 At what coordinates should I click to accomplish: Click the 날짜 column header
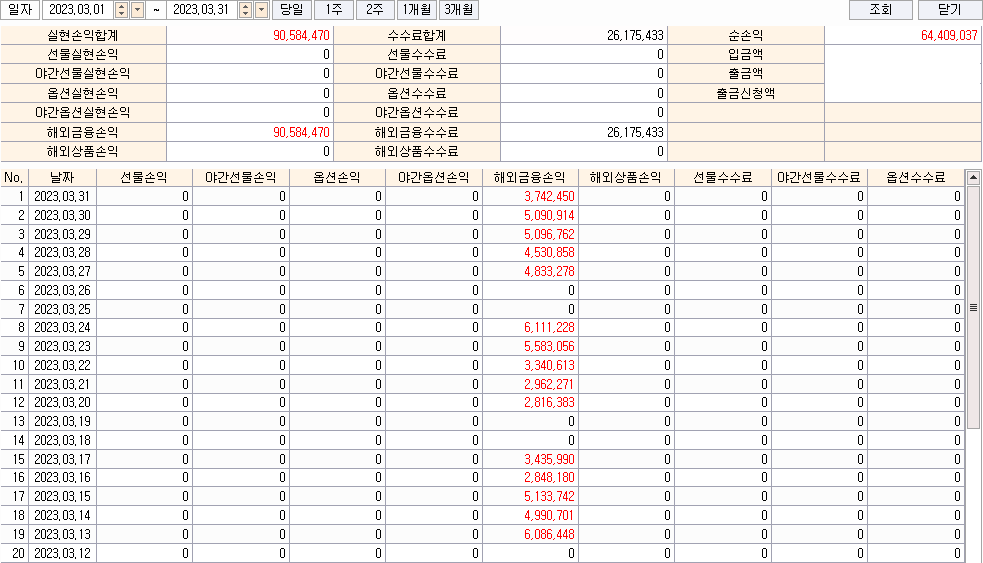(62, 178)
